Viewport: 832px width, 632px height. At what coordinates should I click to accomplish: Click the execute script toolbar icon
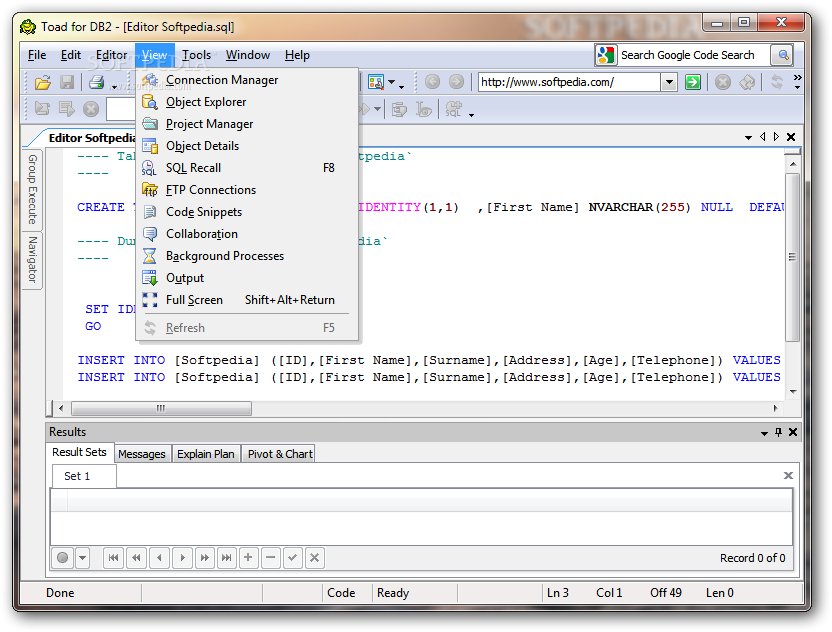[x=42, y=109]
